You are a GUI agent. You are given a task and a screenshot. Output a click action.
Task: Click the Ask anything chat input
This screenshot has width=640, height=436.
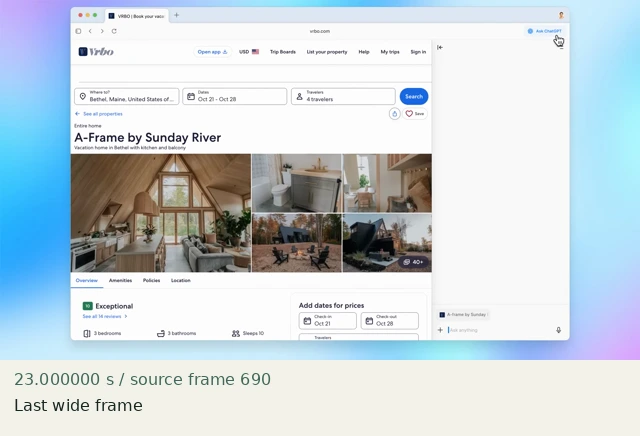pyautogui.click(x=500, y=330)
